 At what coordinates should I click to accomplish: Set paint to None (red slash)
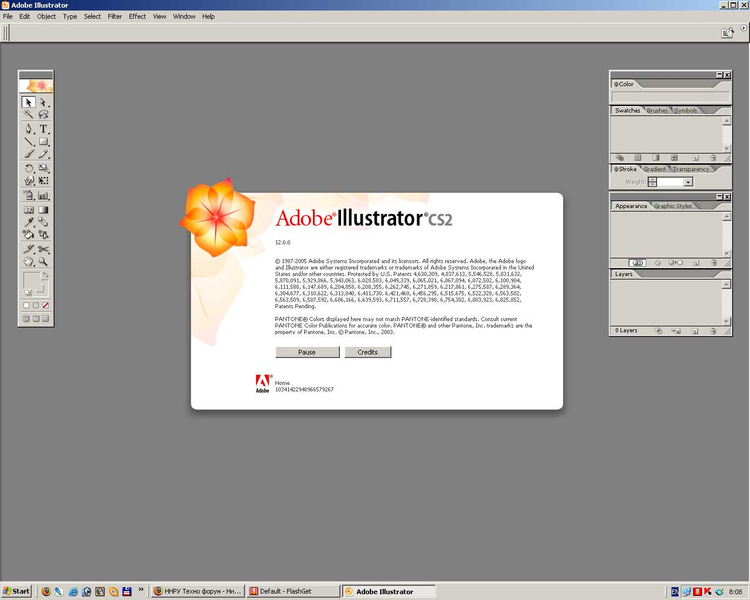pyautogui.click(x=45, y=305)
